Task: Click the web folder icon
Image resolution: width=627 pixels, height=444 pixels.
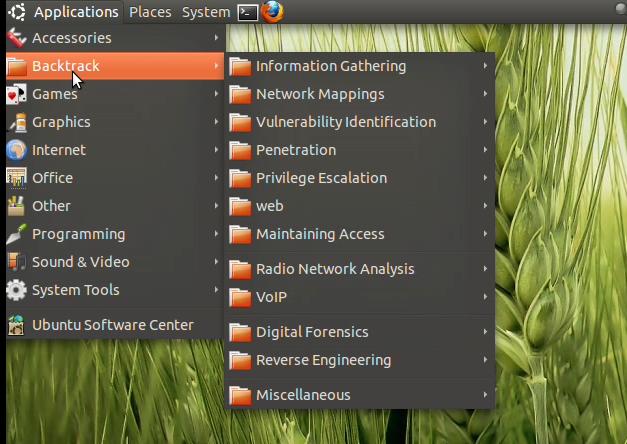Action: (x=240, y=206)
